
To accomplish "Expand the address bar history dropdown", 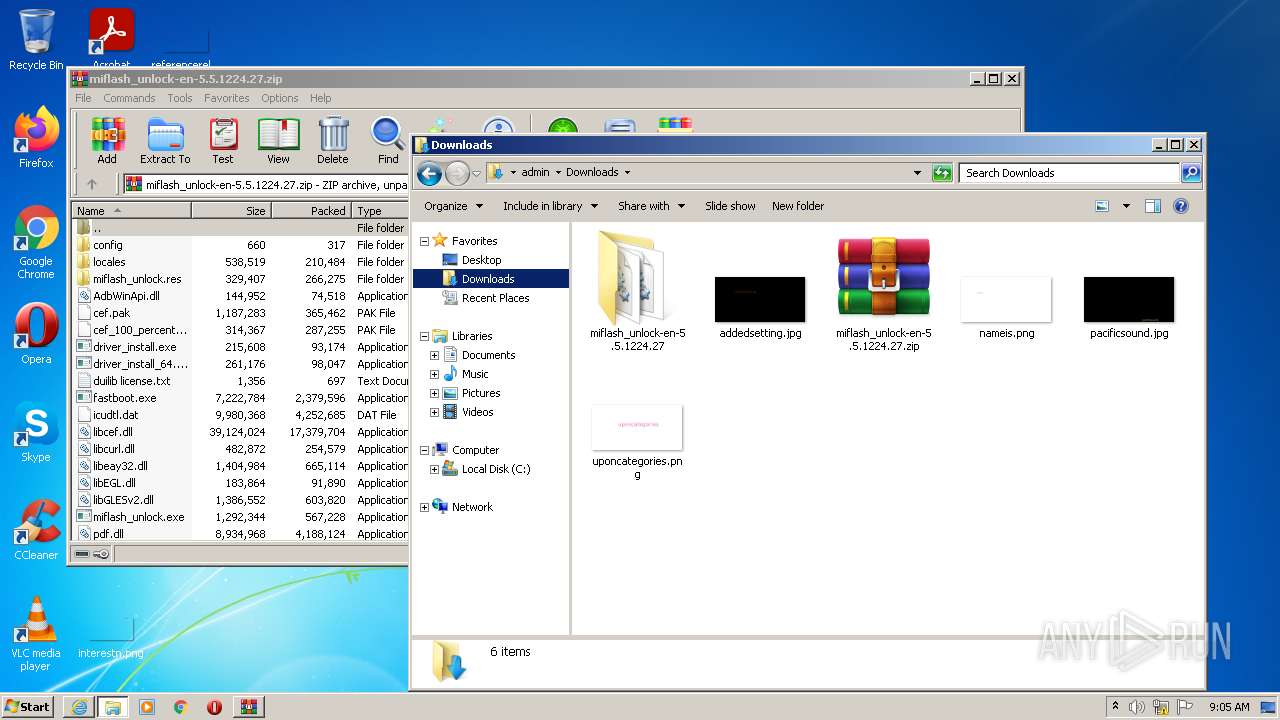I will pos(917,173).
